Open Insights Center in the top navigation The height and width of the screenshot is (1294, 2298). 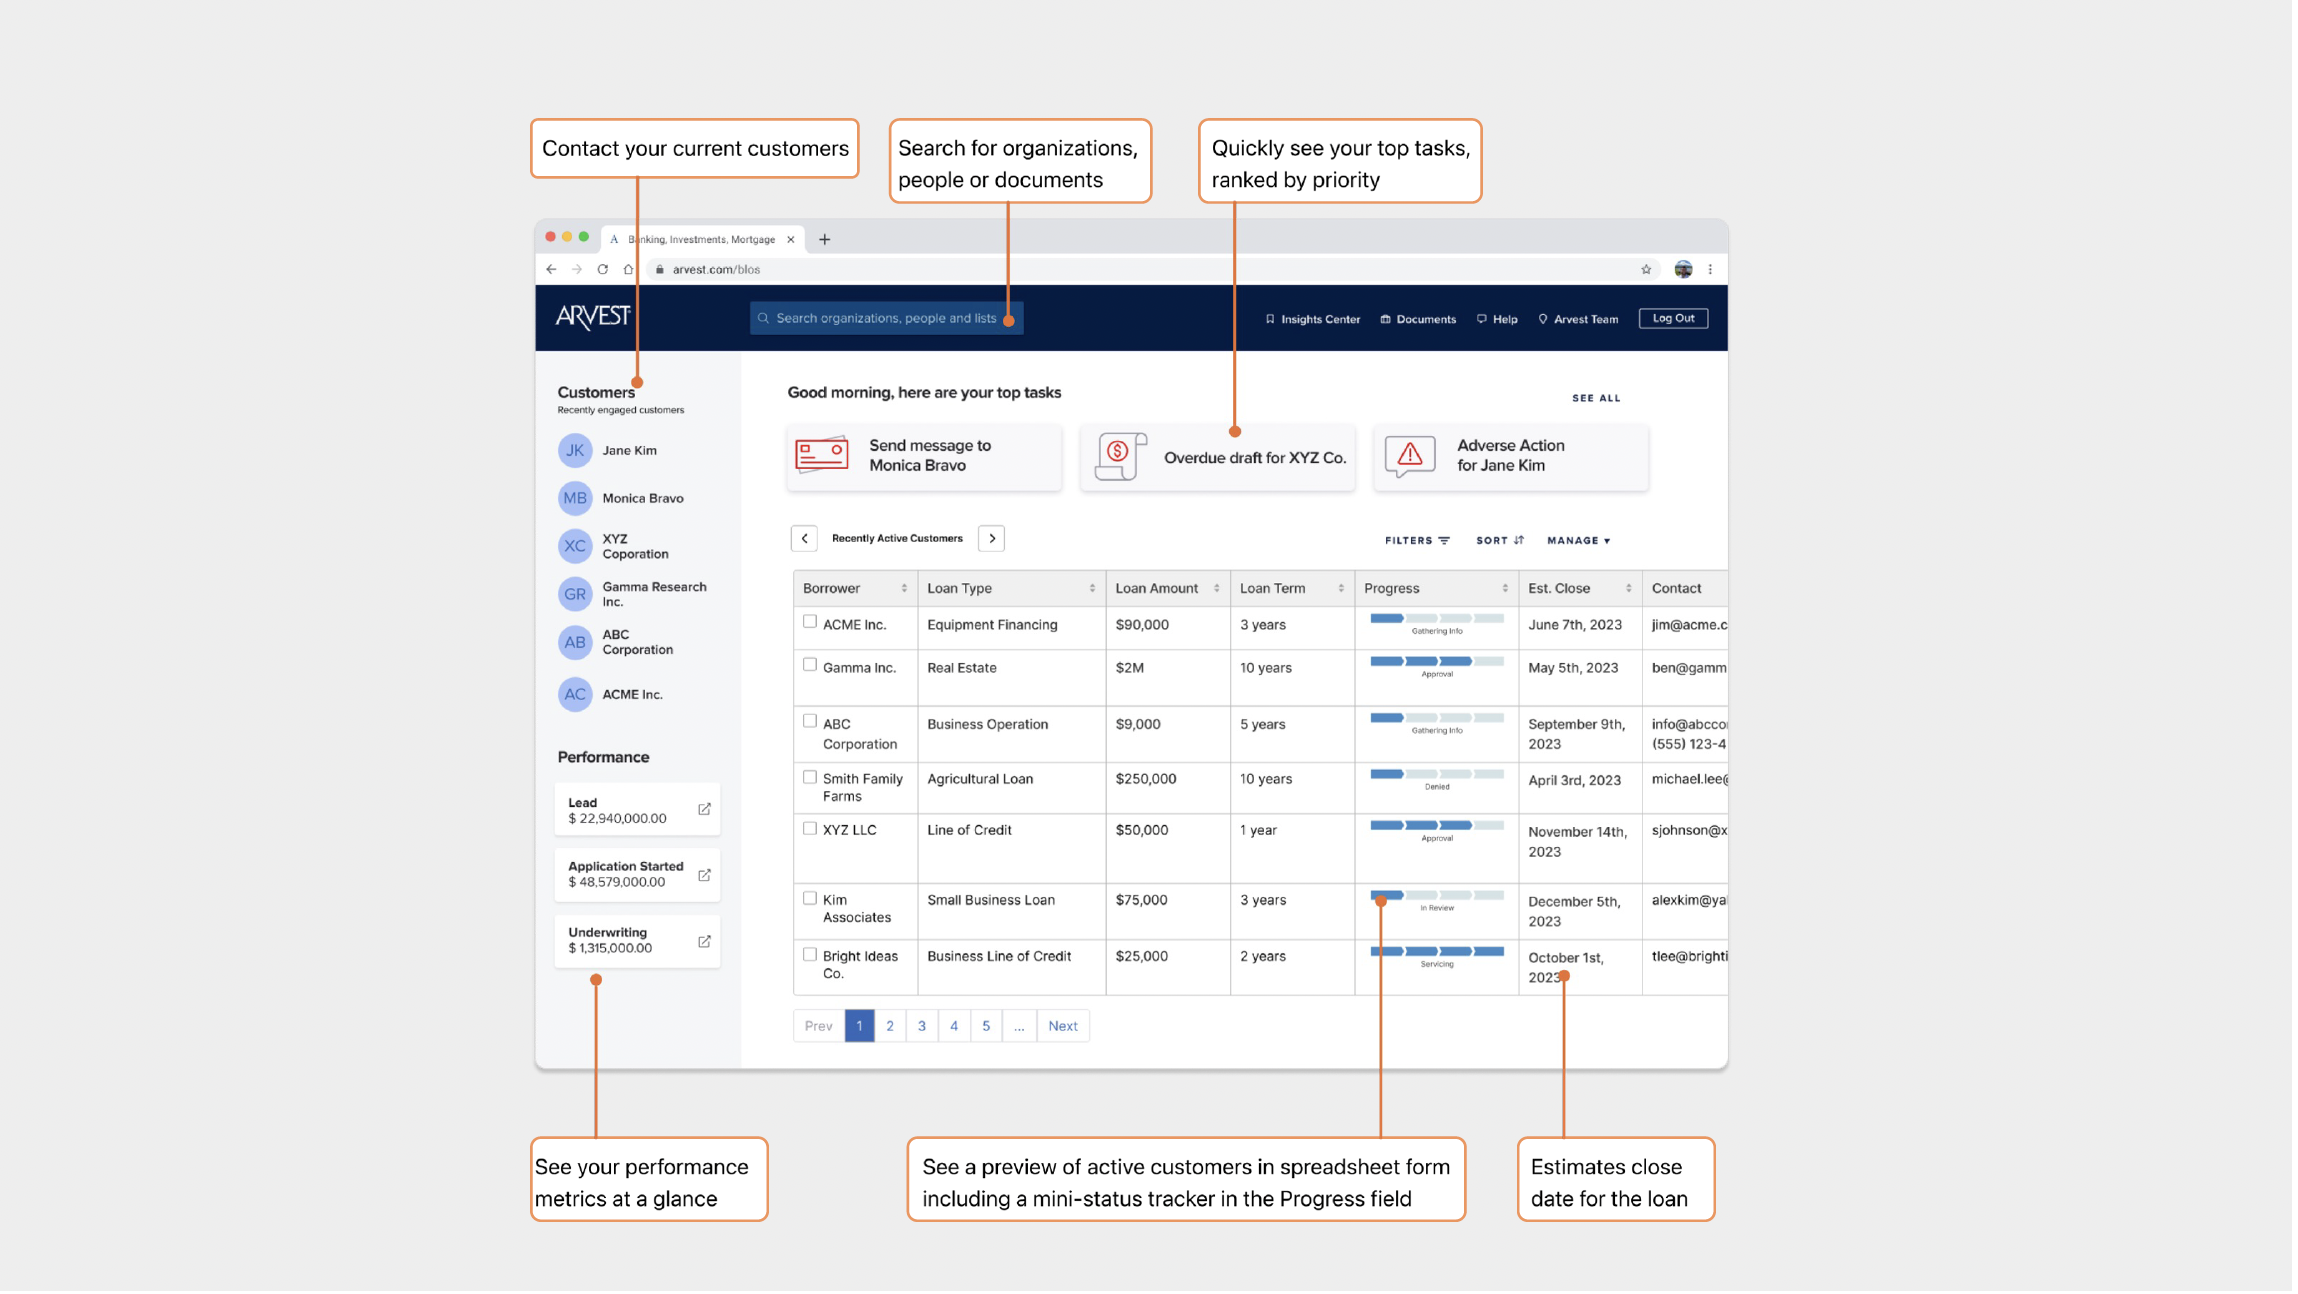click(x=1313, y=320)
